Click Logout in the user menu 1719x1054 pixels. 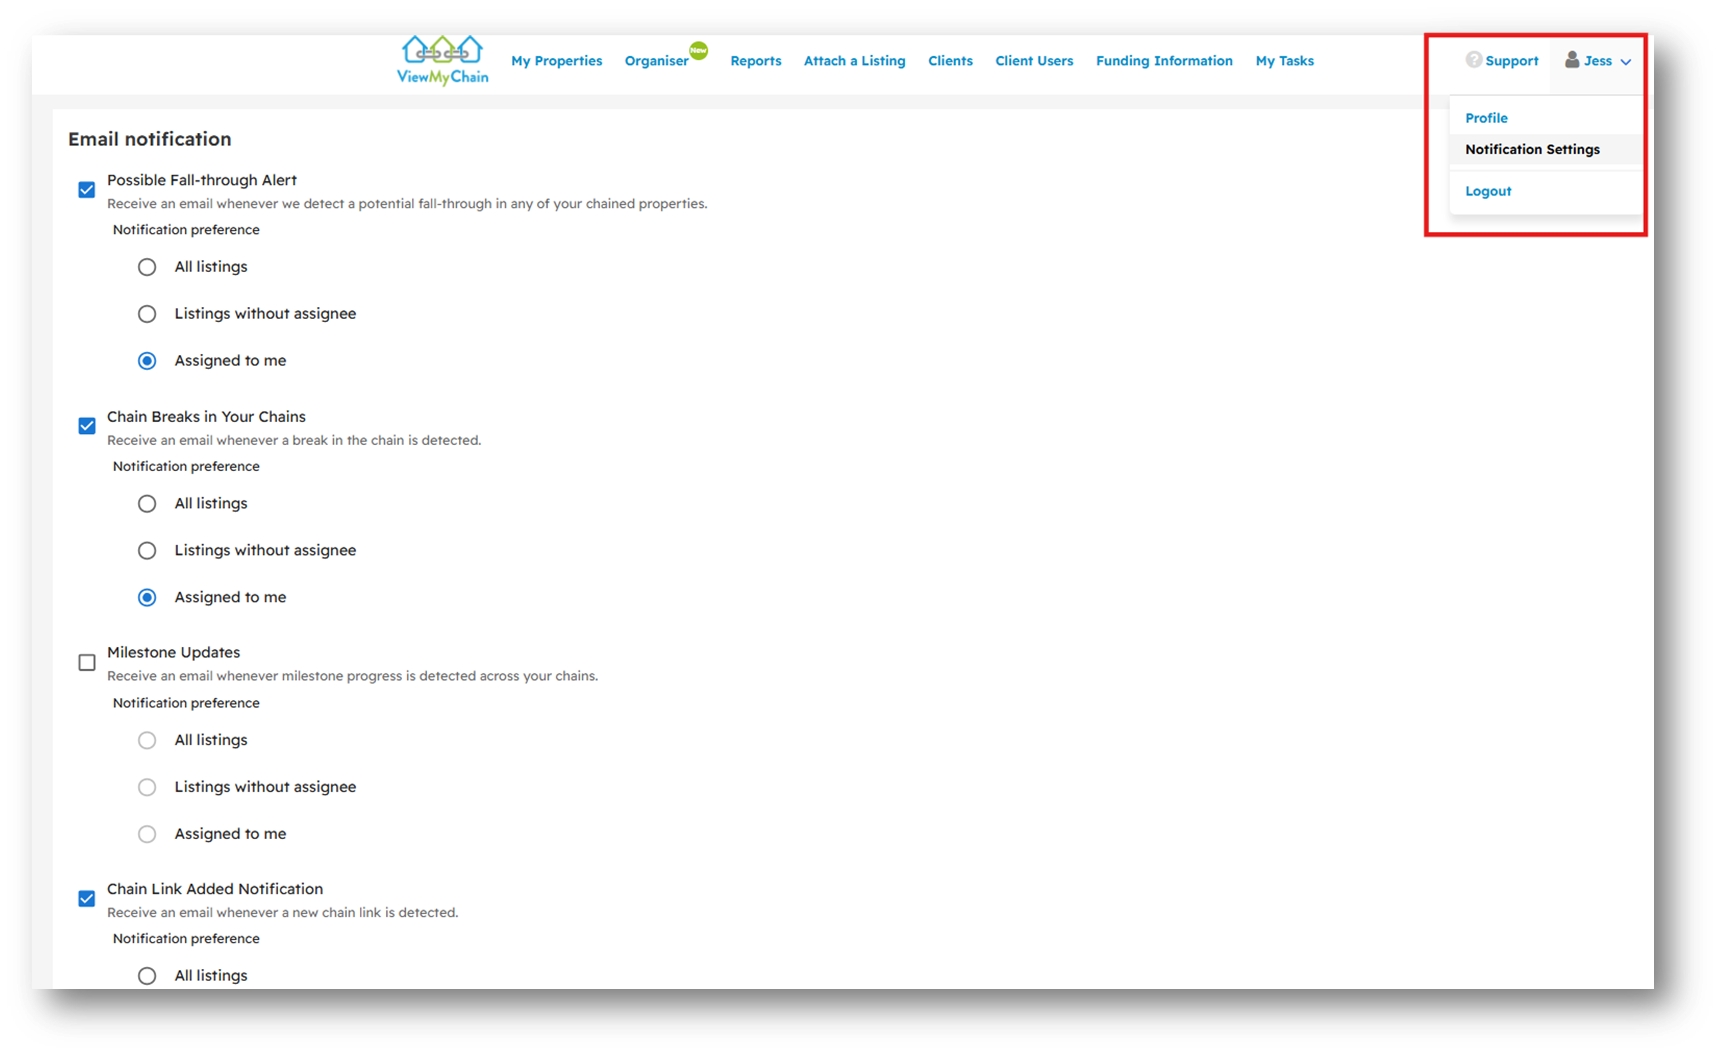pos(1488,191)
